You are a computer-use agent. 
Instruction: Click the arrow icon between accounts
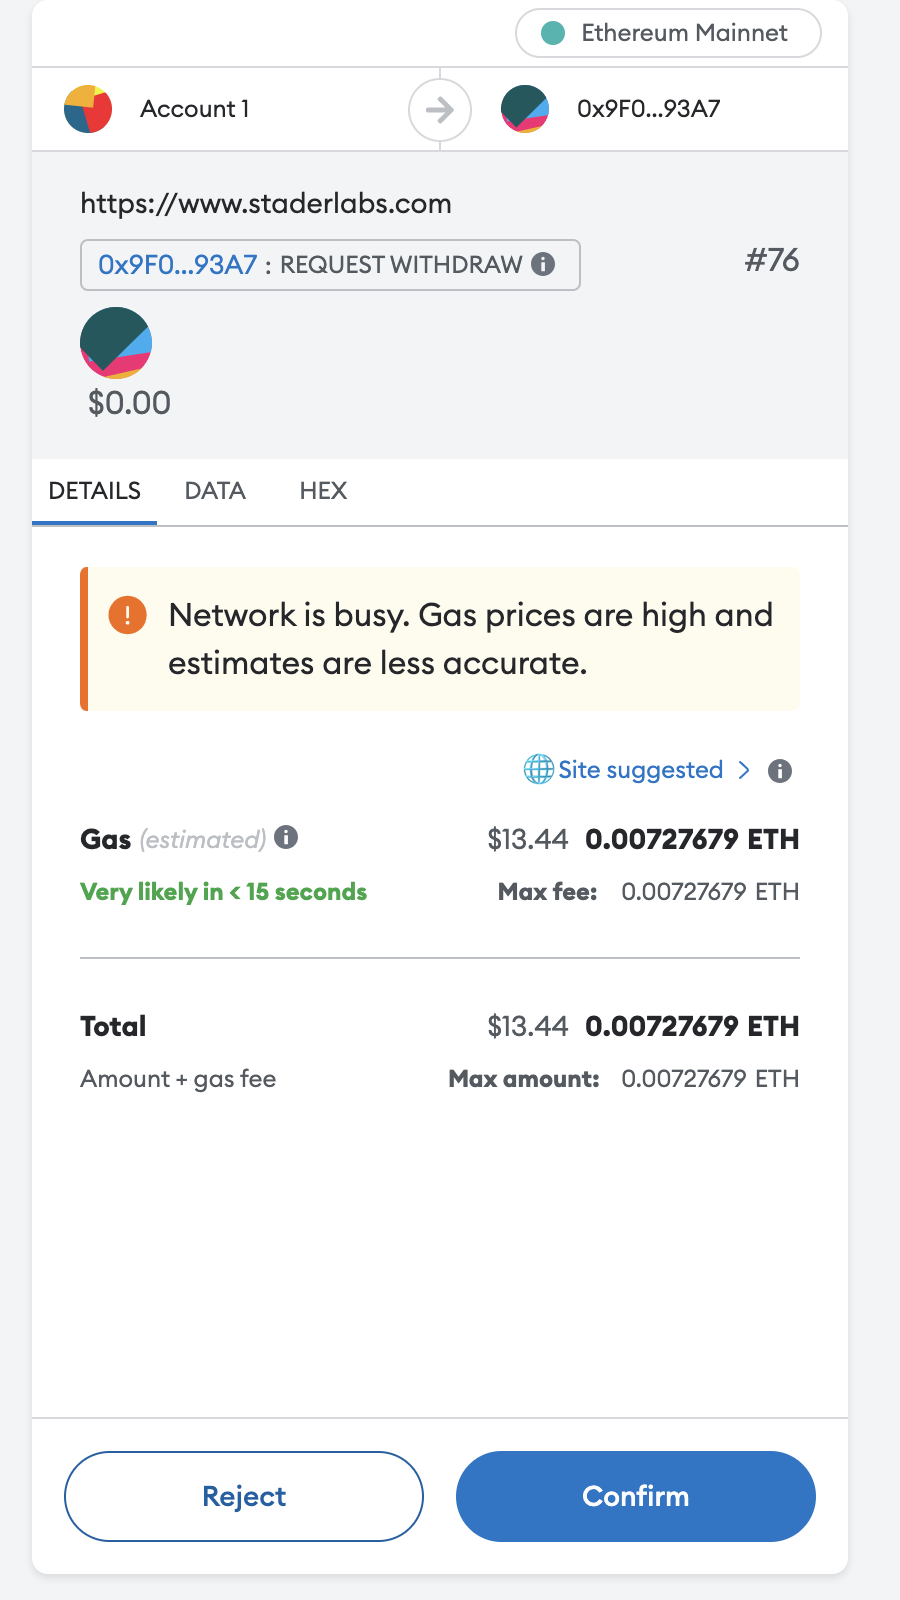click(440, 109)
